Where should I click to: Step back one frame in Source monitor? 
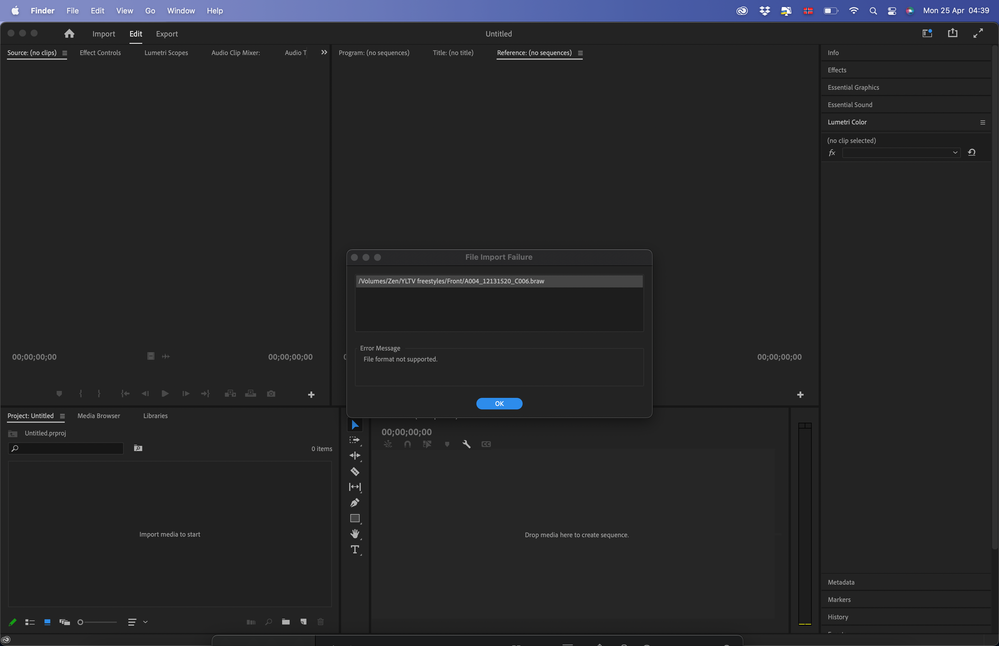click(x=145, y=394)
